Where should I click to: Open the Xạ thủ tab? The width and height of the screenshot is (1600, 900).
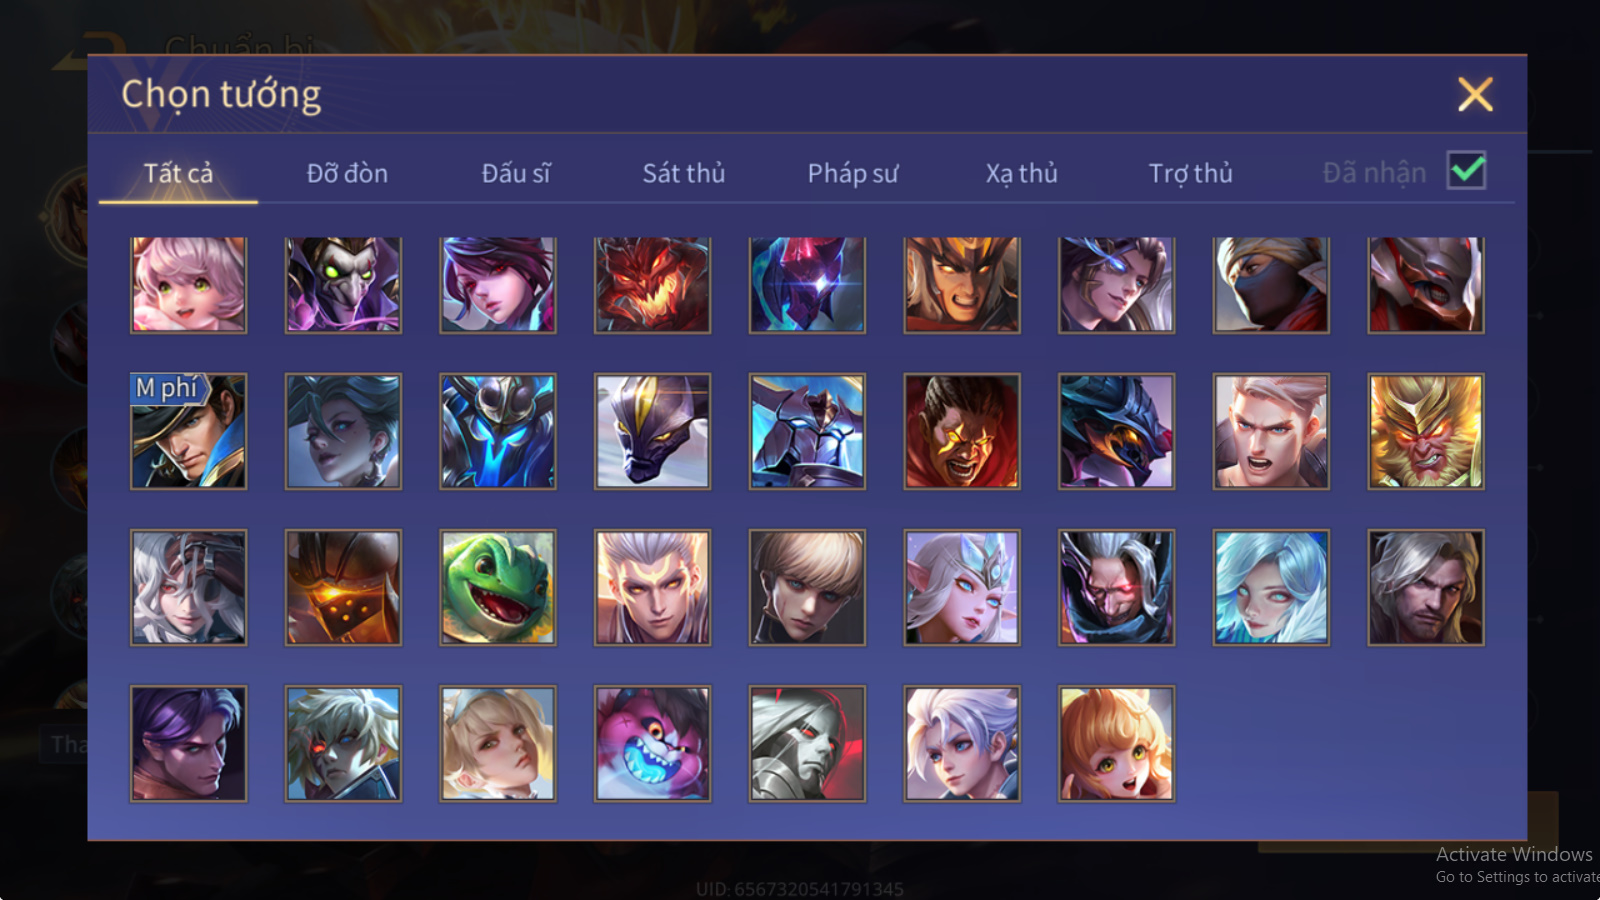click(x=1021, y=173)
